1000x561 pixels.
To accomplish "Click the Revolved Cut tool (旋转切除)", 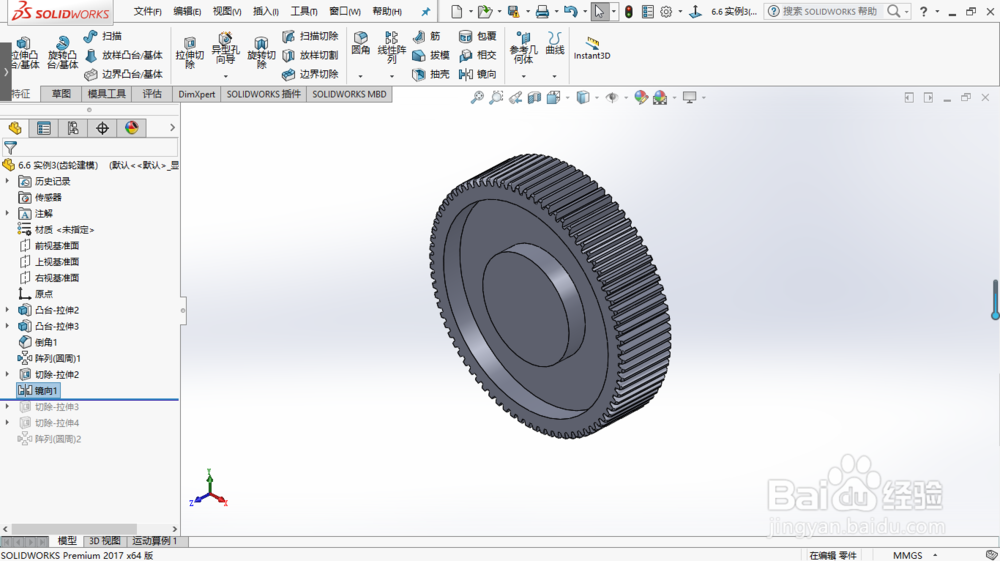I will coord(261,53).
